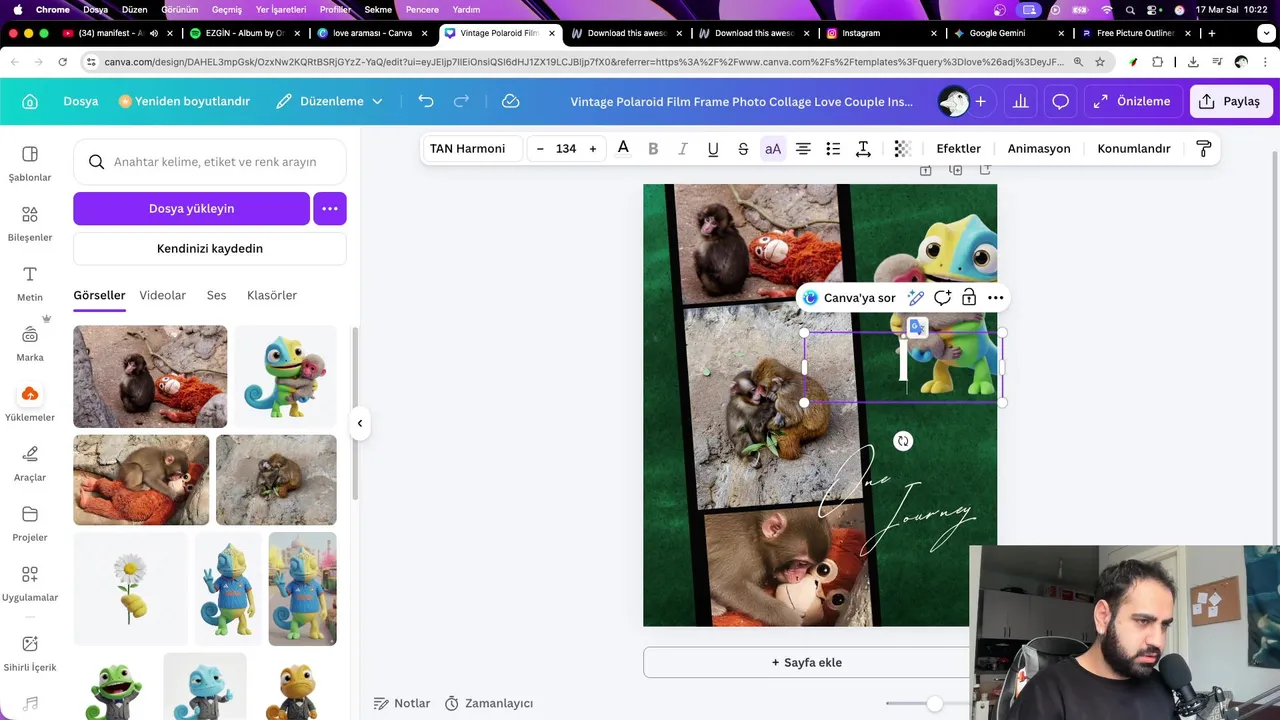Open Metin text panel

pos(30,284)
